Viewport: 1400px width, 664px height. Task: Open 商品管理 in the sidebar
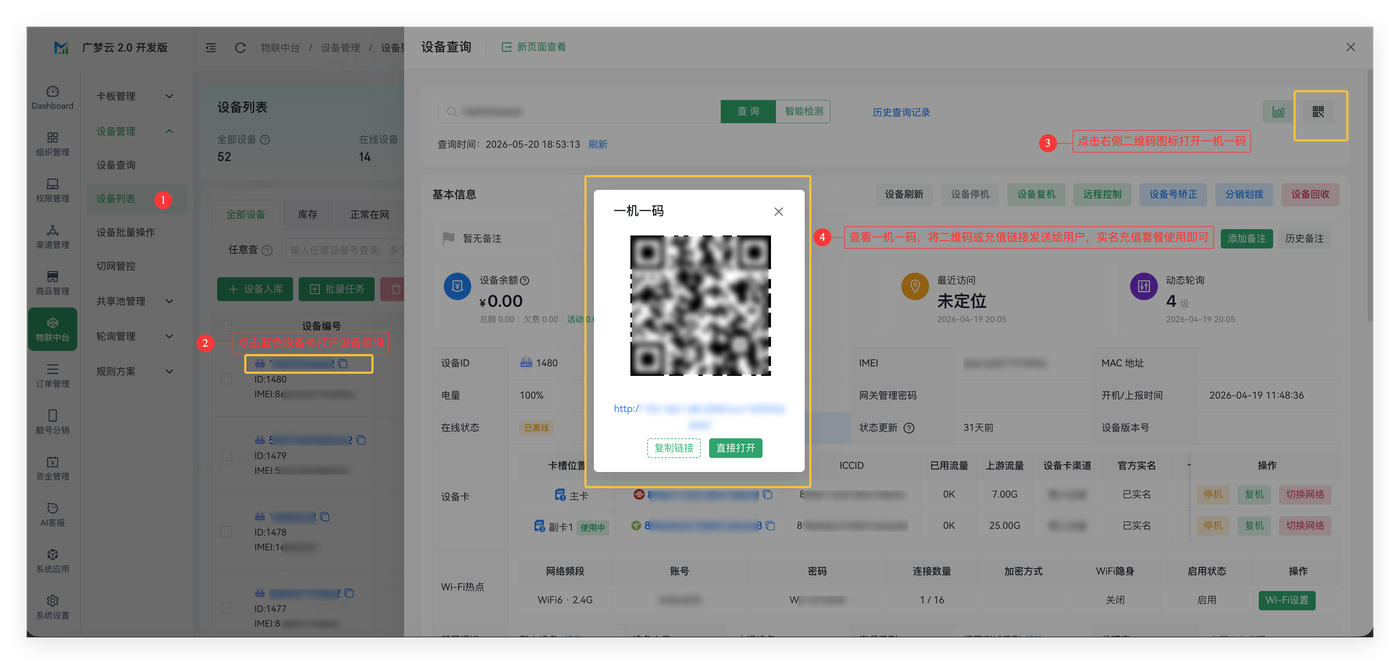click(x=52, y=283)
